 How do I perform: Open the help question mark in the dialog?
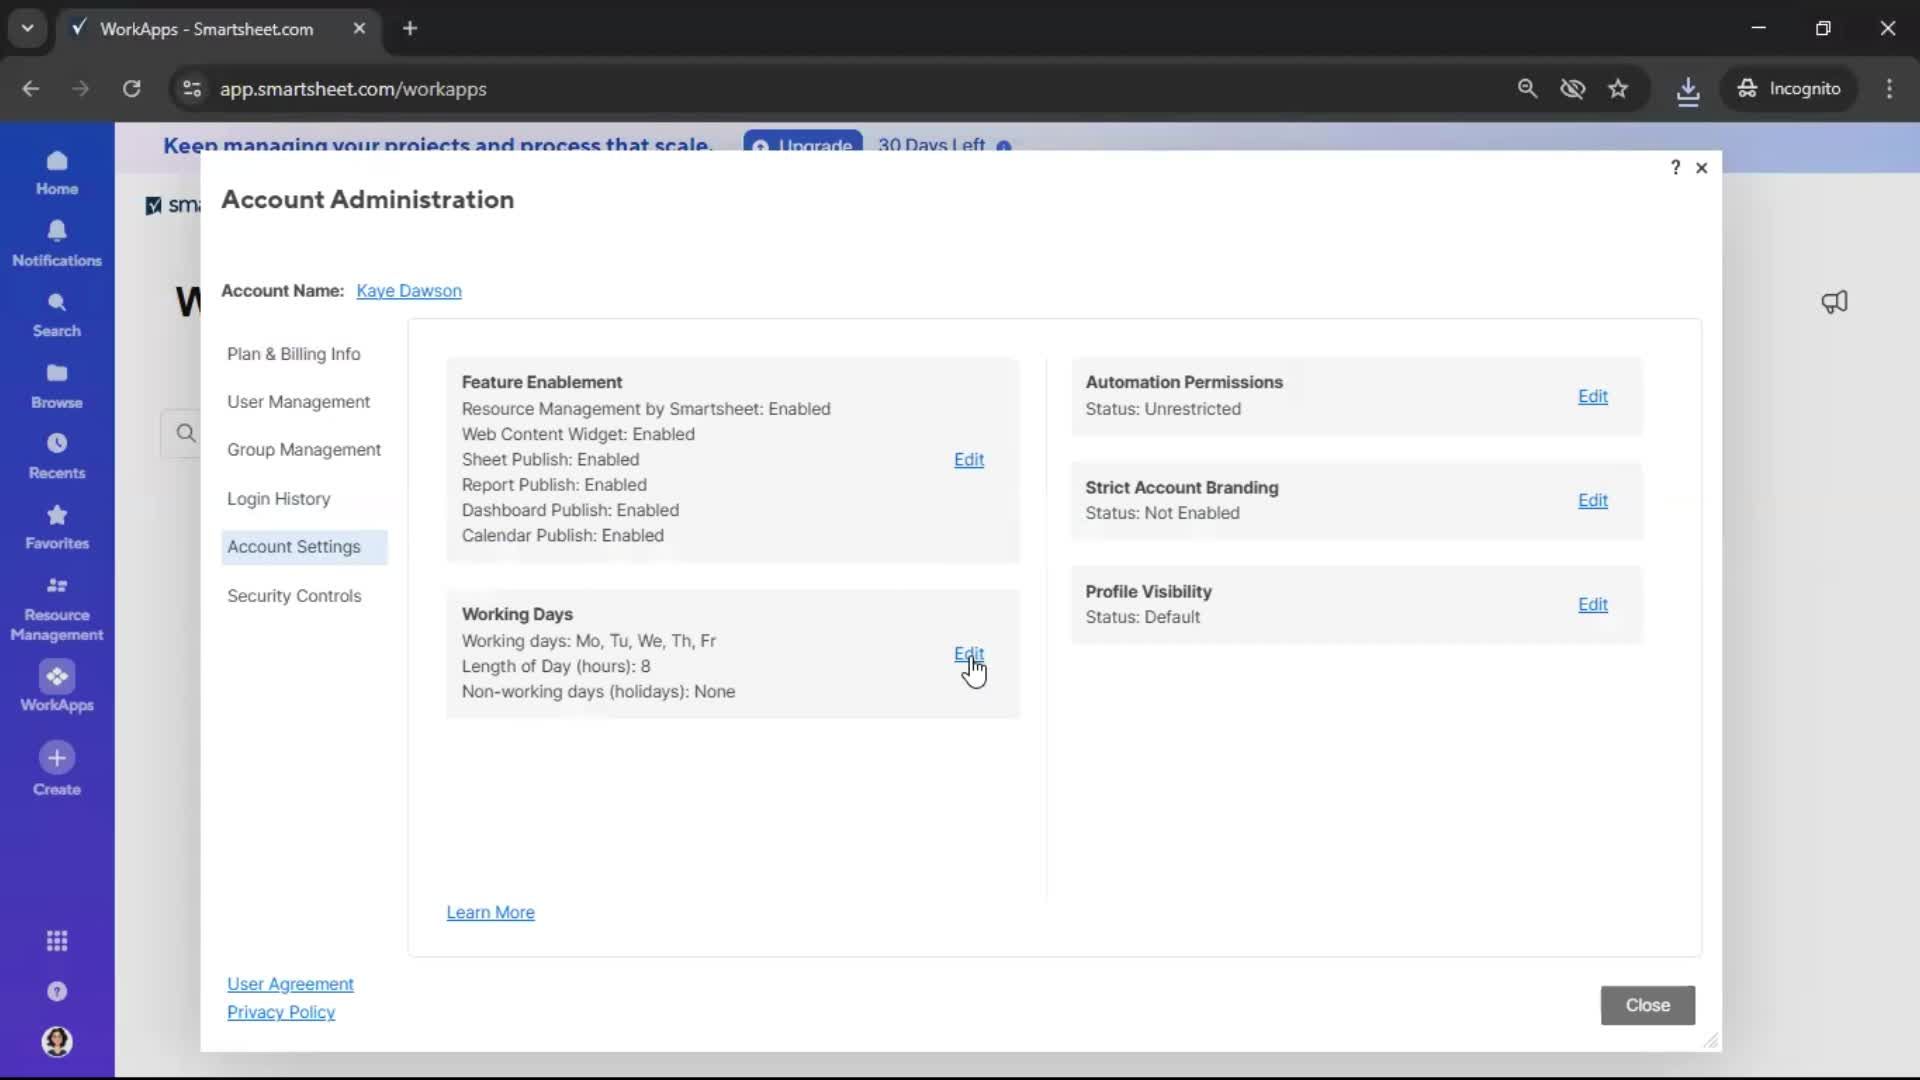(x=1675, y=167)
